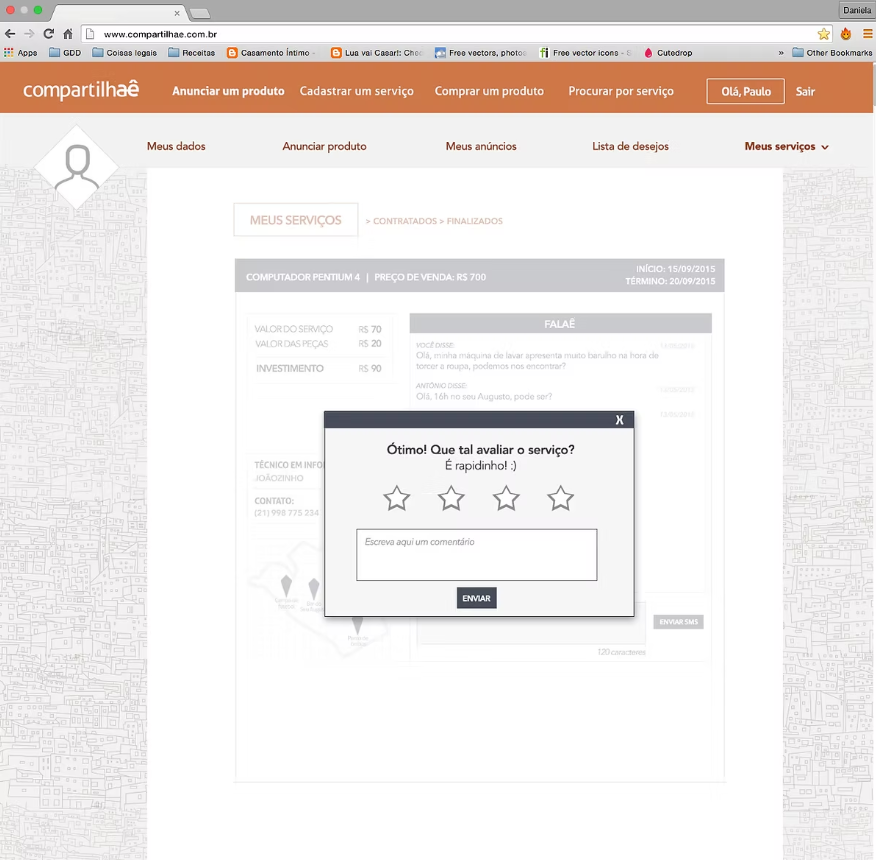This screenshot has width=876, height=860.
Task: Click the first rating star
Action: point(397,498)
